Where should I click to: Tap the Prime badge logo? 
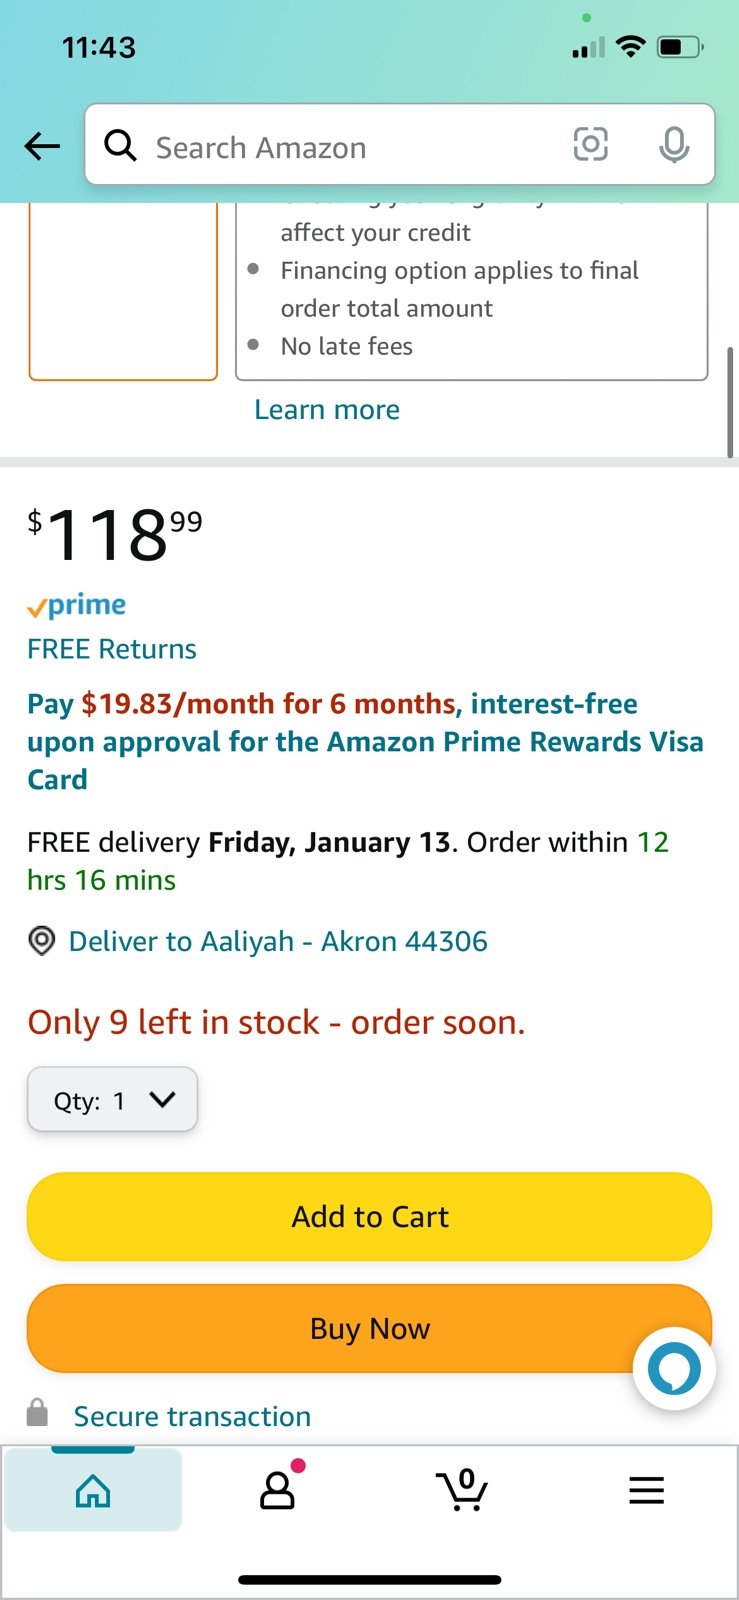(77, 606)
